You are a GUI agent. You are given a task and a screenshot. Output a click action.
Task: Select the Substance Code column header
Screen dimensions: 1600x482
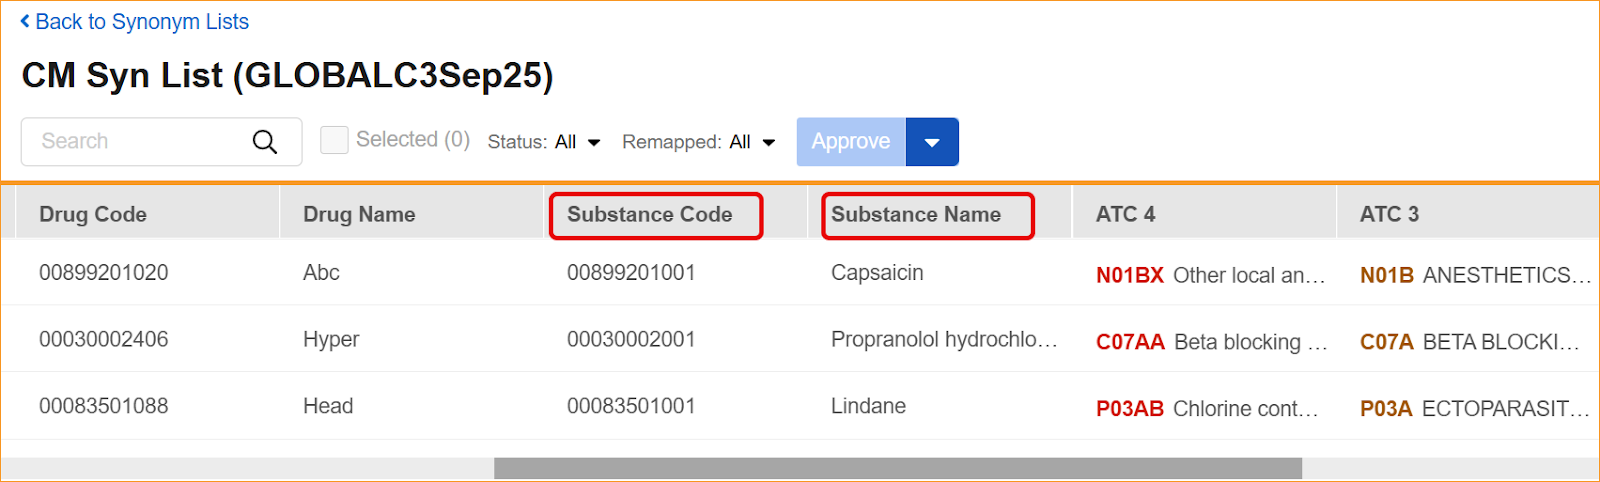click(x=650, y=214)
